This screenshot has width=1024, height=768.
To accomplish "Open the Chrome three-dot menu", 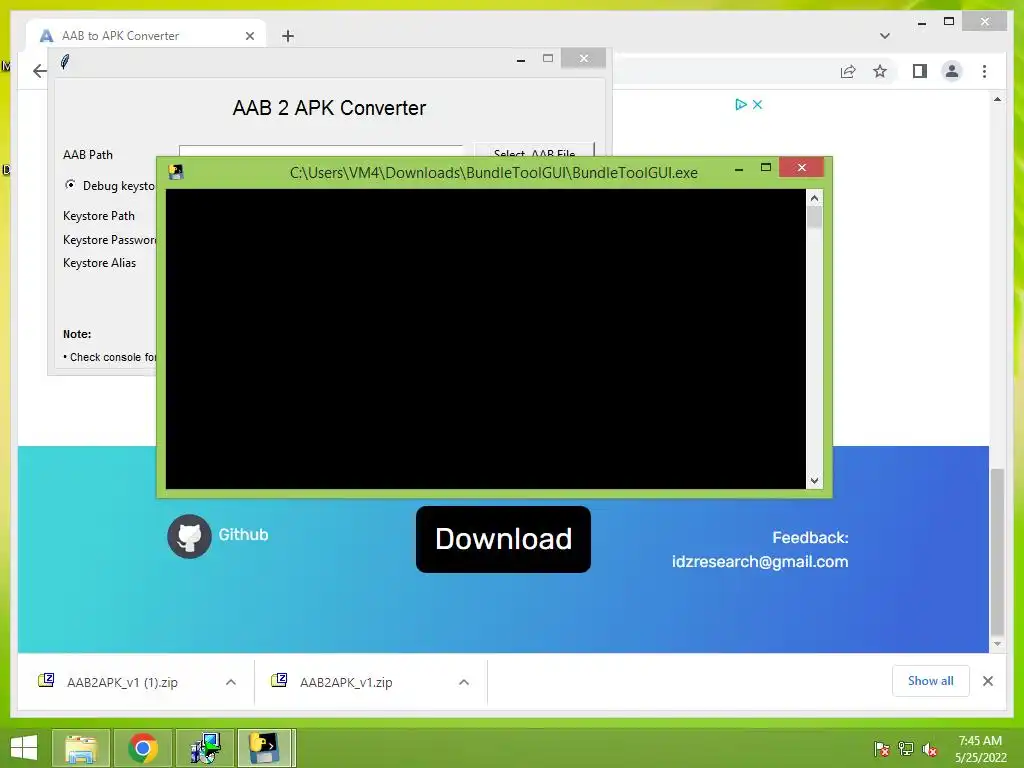I will (x=984, y=71).
